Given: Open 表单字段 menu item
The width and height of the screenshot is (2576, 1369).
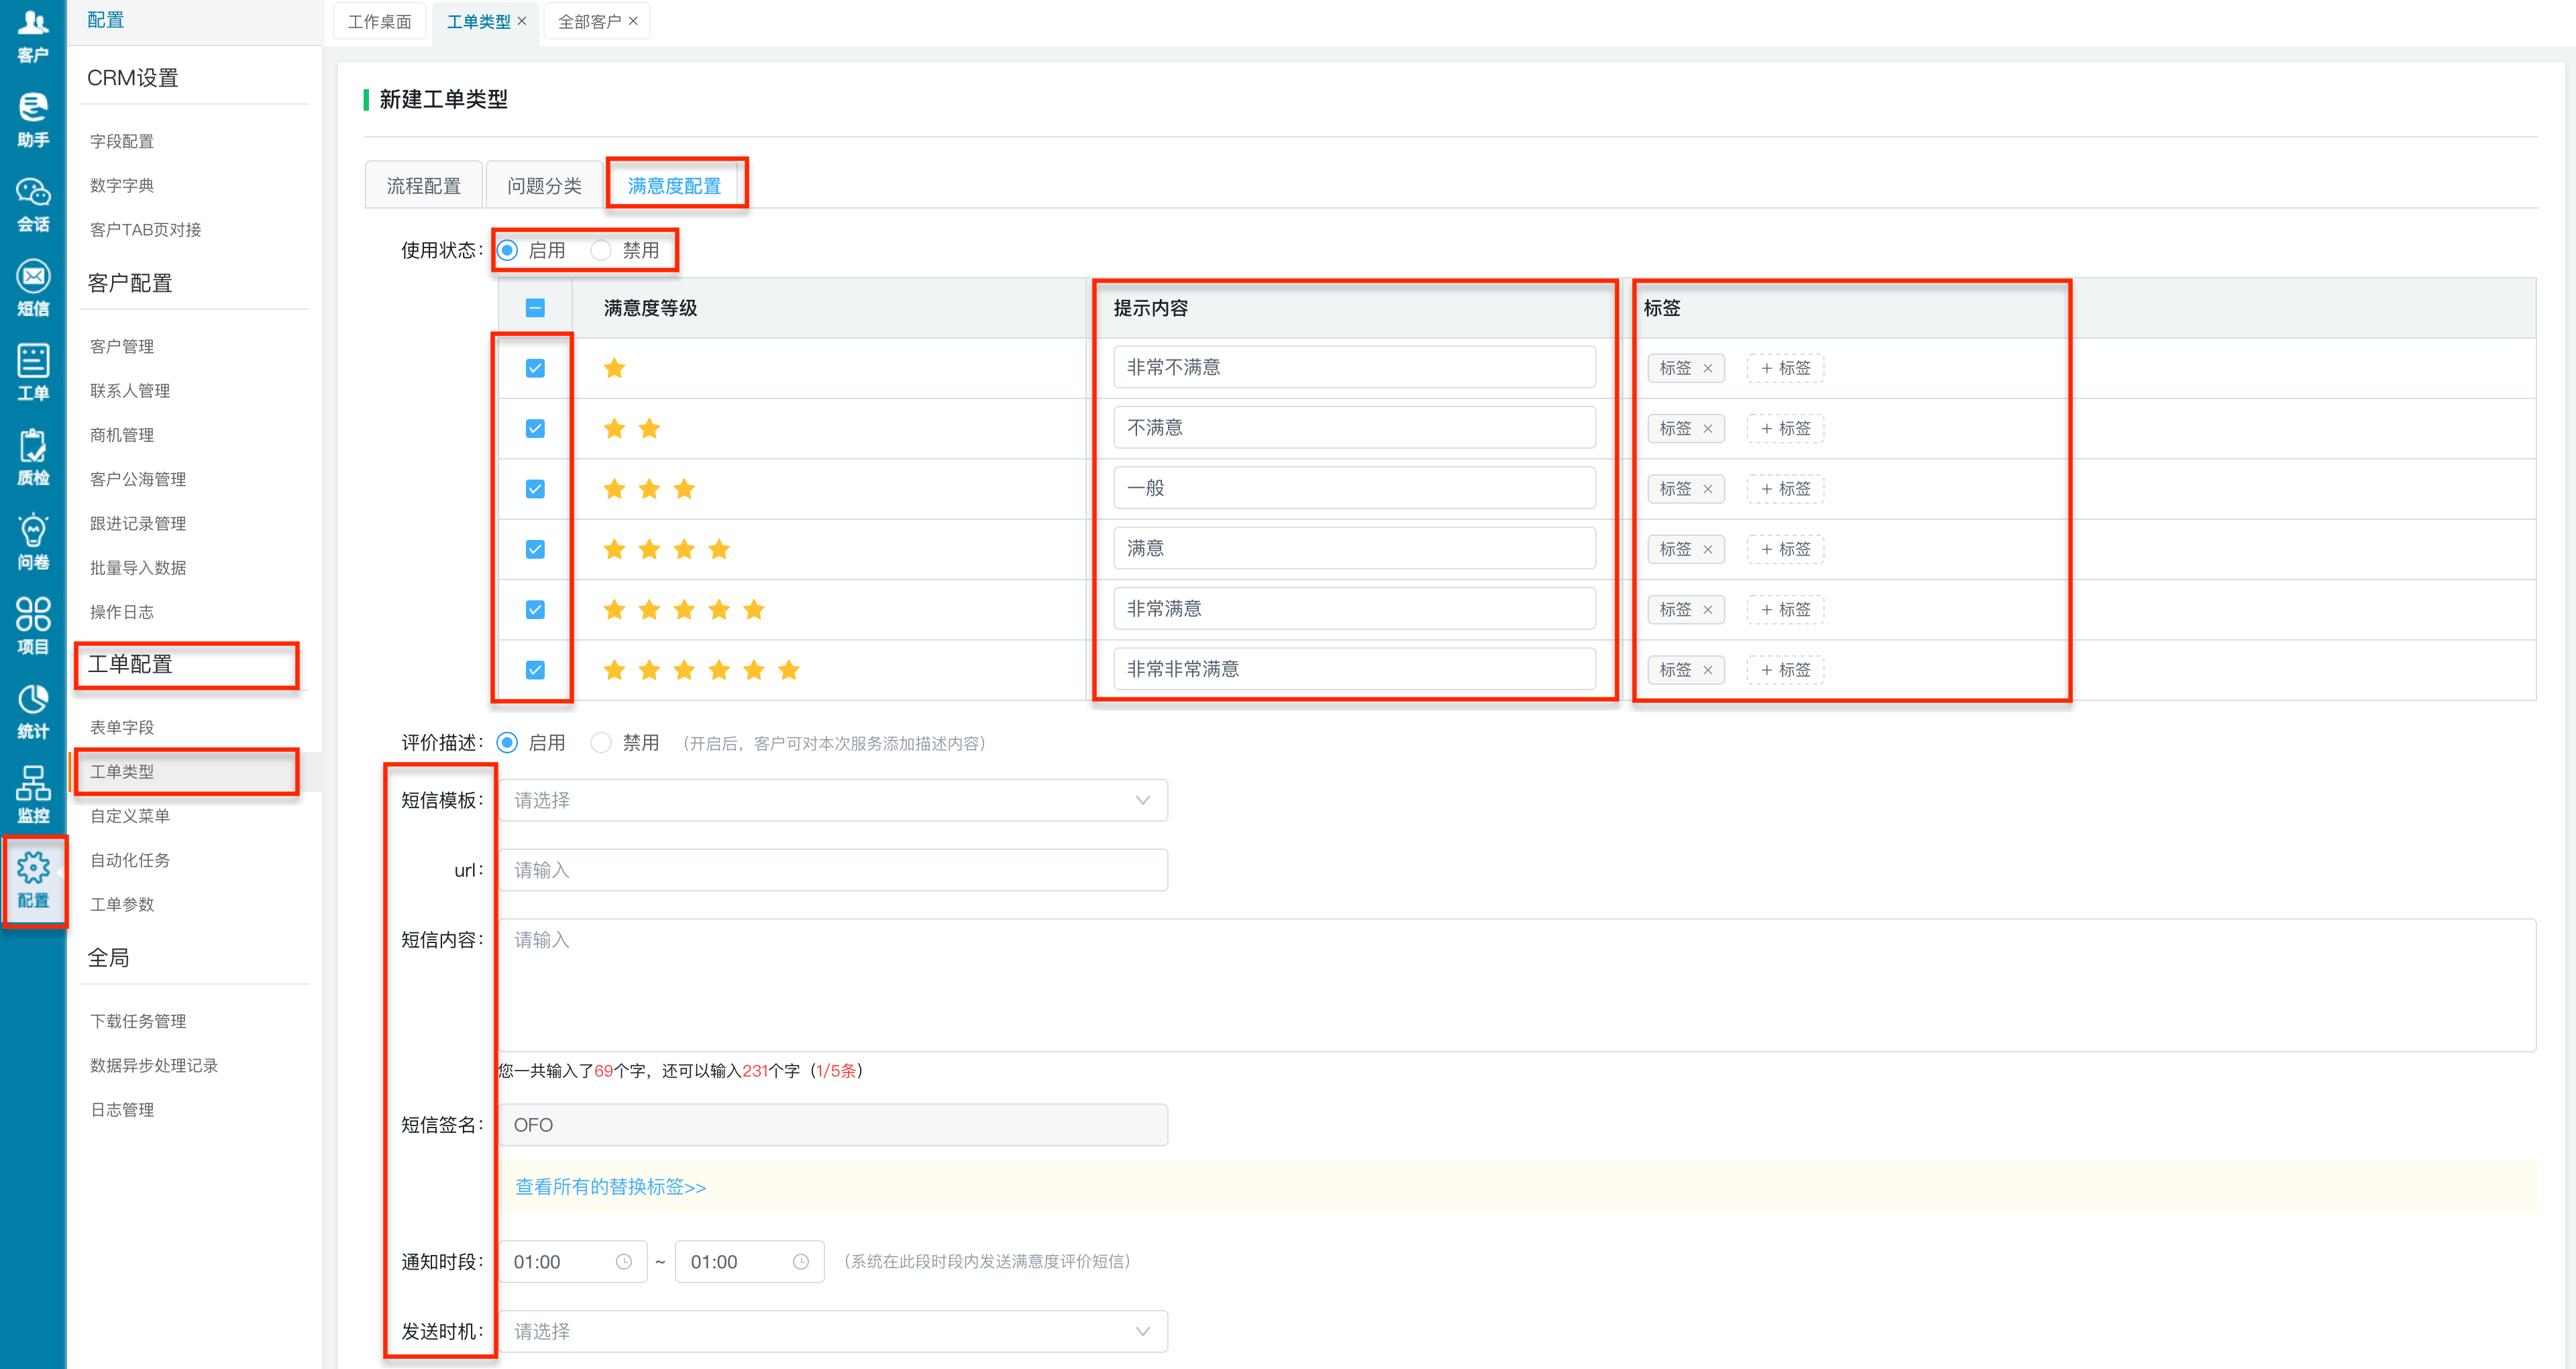Looking at the screenshot, I should 122,728.
